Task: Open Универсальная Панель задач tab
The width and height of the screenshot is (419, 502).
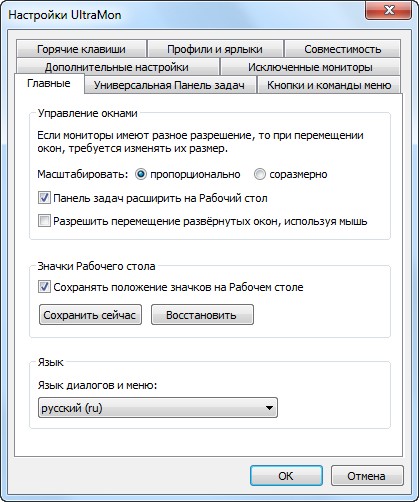Action: (170, 85)
